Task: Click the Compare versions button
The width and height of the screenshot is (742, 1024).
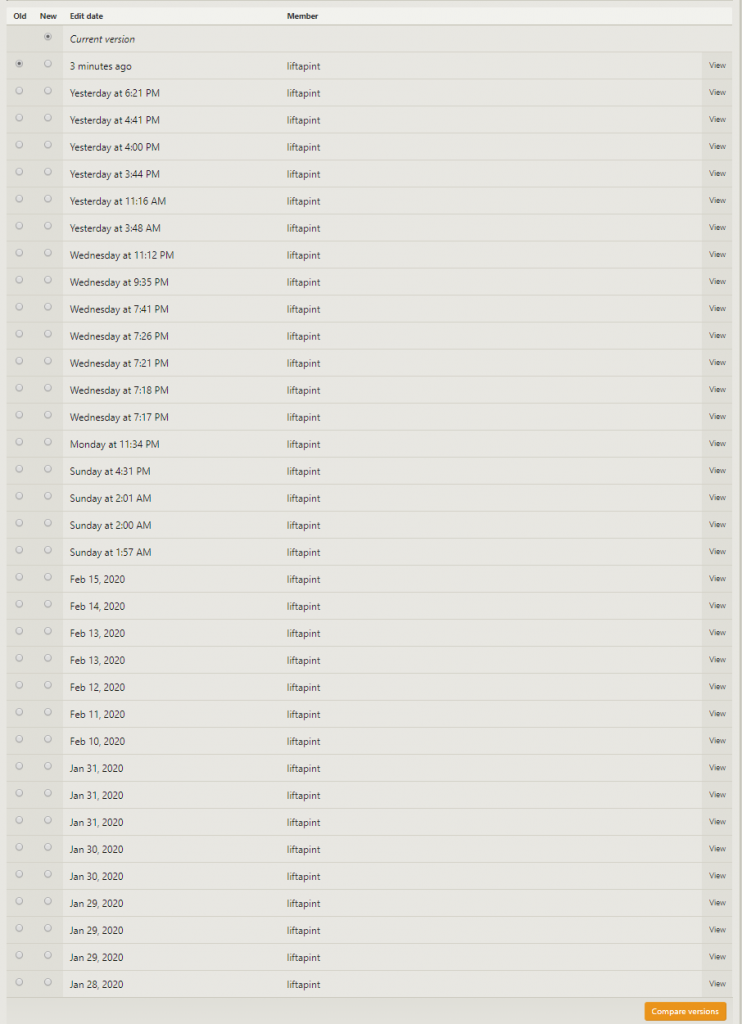Action: [685, 1011]
